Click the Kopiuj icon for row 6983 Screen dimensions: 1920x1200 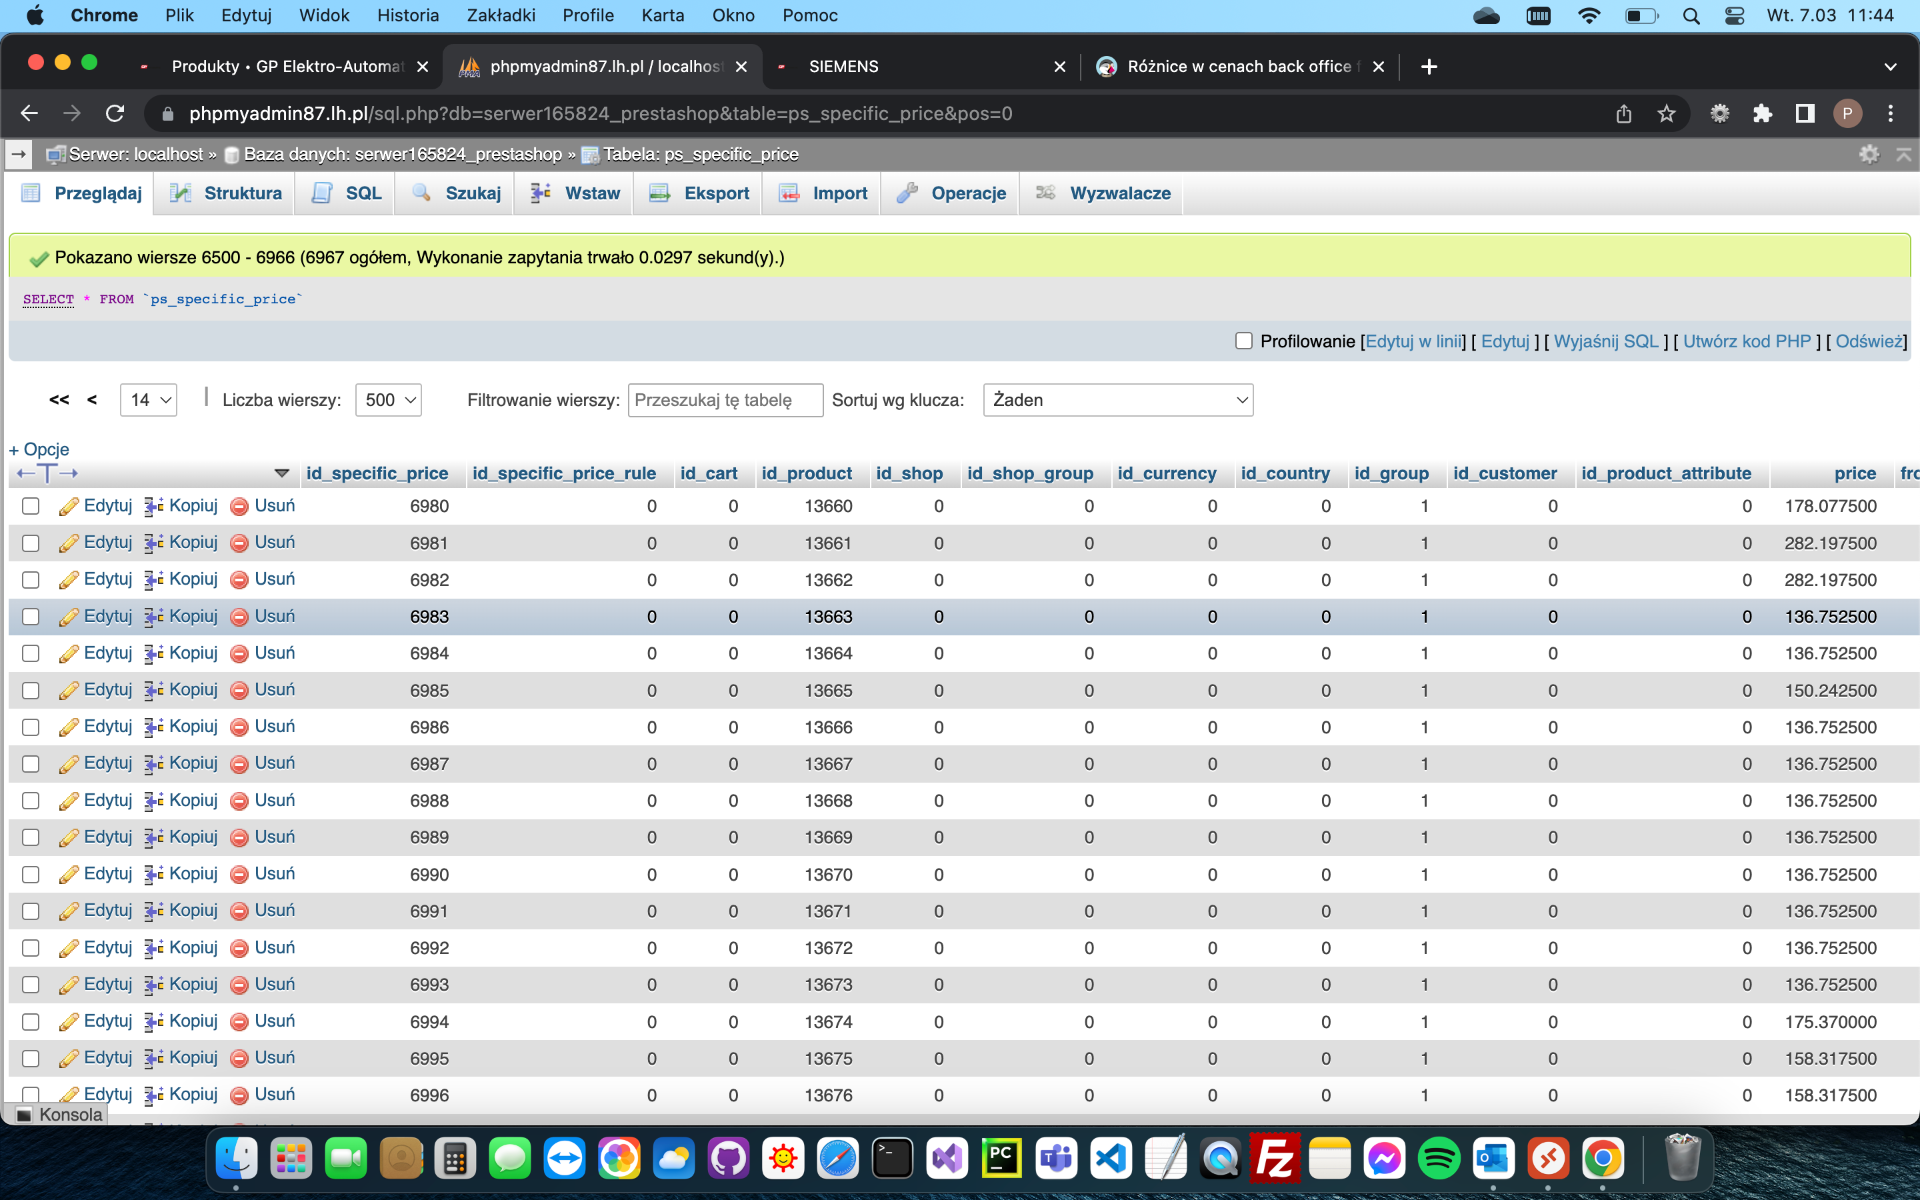coord(154,617)
